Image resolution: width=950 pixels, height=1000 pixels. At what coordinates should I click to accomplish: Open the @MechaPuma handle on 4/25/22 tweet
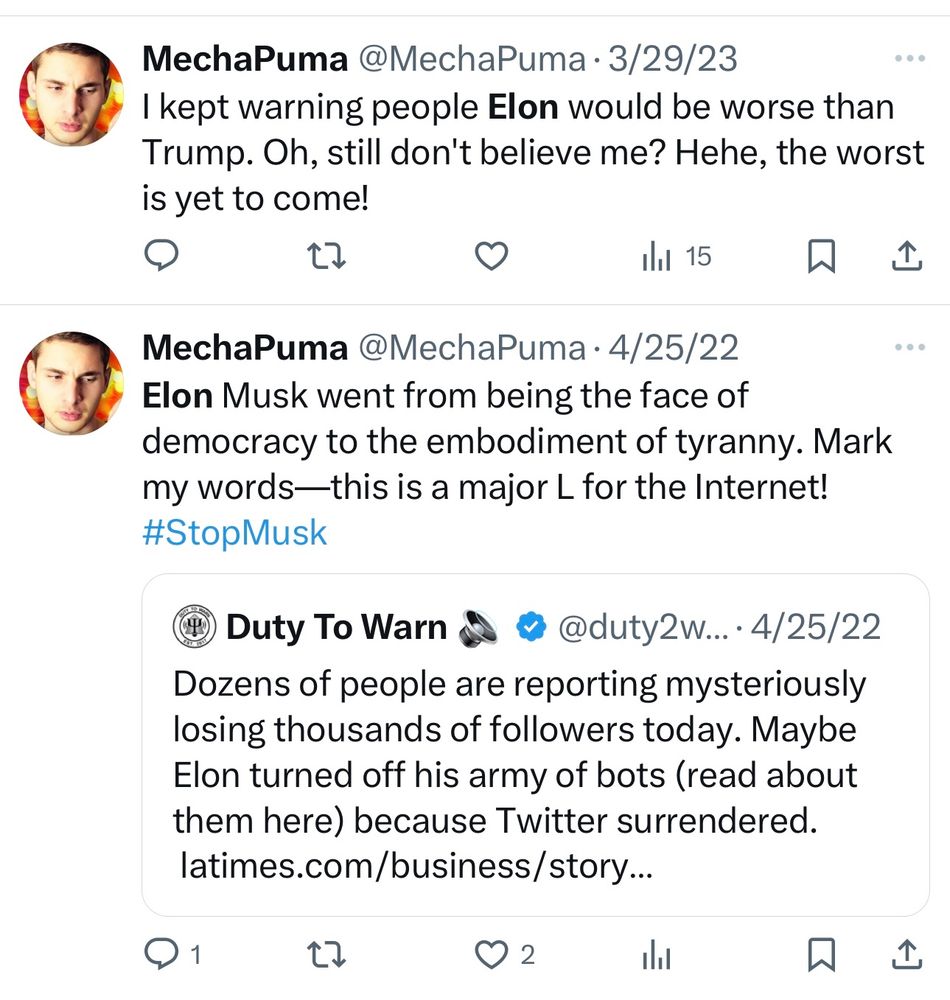tap(471, 347)
